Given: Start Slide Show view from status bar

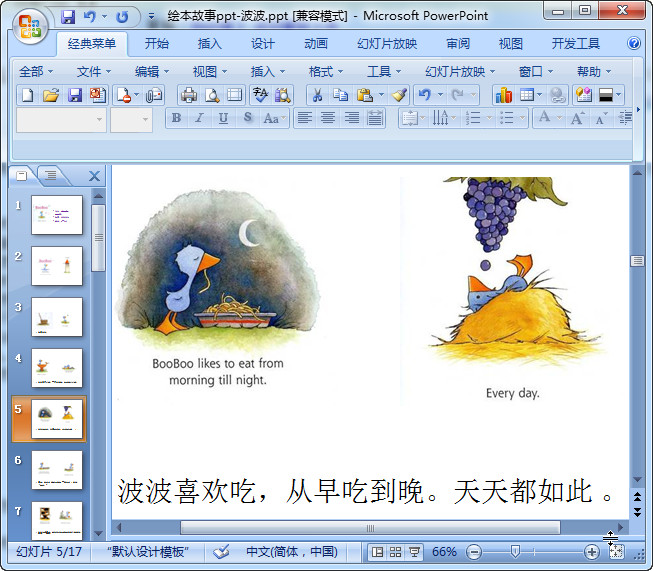Looking at the screenshot, I should [x=414, y=552].
